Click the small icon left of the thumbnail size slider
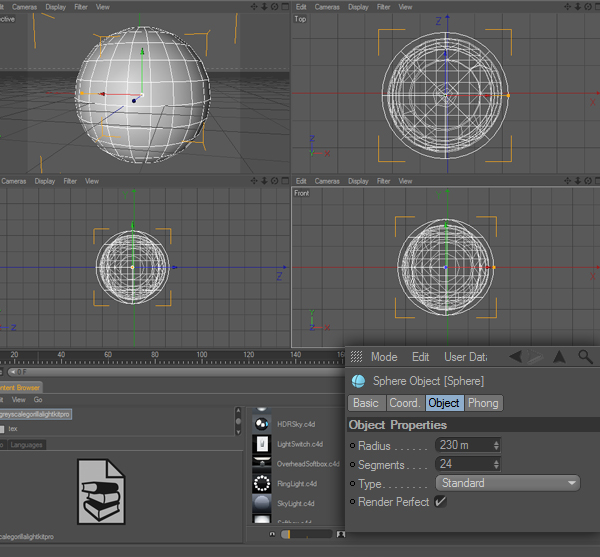The height and width of the screenshot is (557, 600). tap(272, 534)
